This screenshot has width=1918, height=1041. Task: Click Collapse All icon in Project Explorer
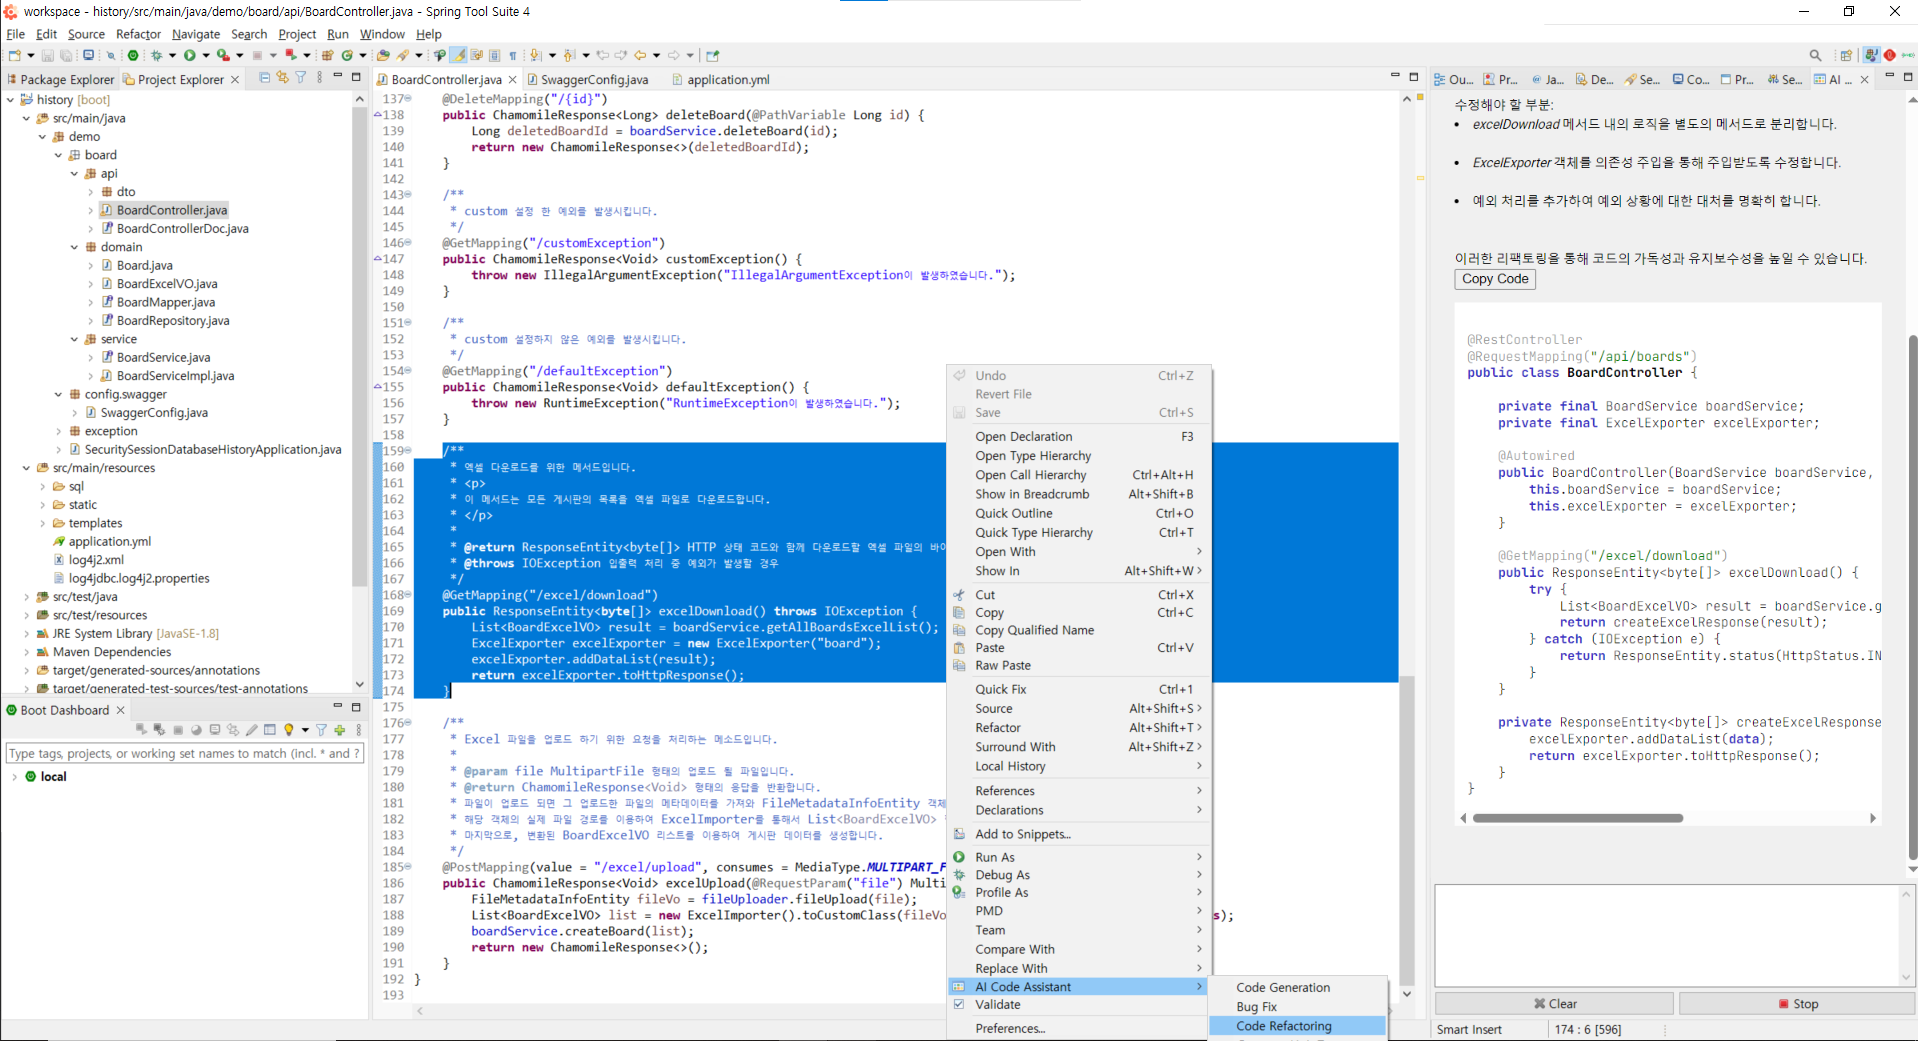click(264, 78)
